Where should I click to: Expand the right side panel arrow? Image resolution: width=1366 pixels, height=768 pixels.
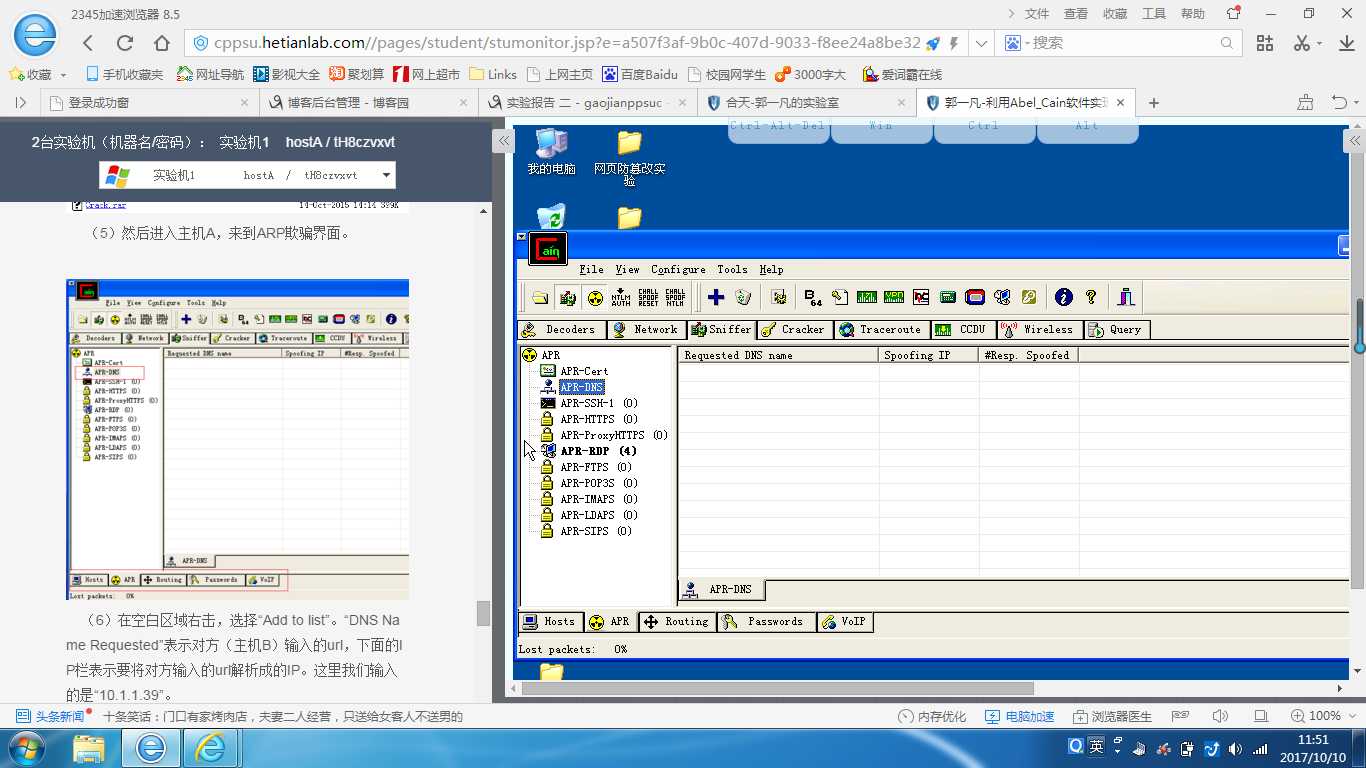(1355, 141)
